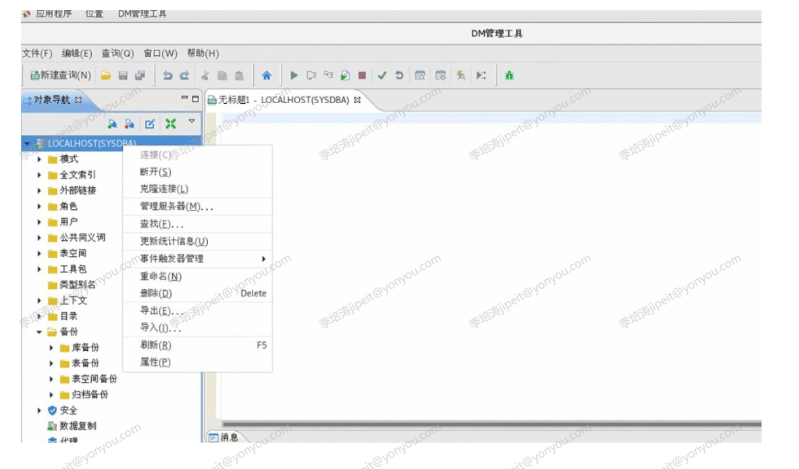Expand the 用户 folder arrow
Screen dimensions: 799x469
point(39,222)
